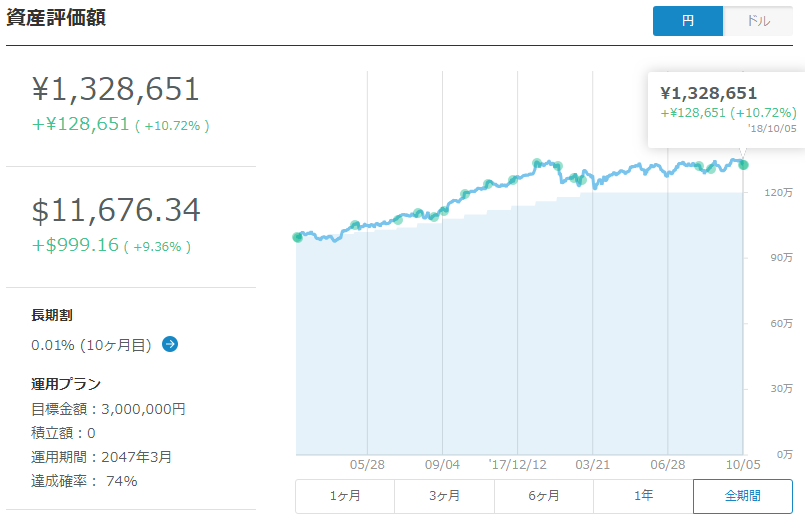
Task: Switch currency display to ドル
Action: point(758,21)
